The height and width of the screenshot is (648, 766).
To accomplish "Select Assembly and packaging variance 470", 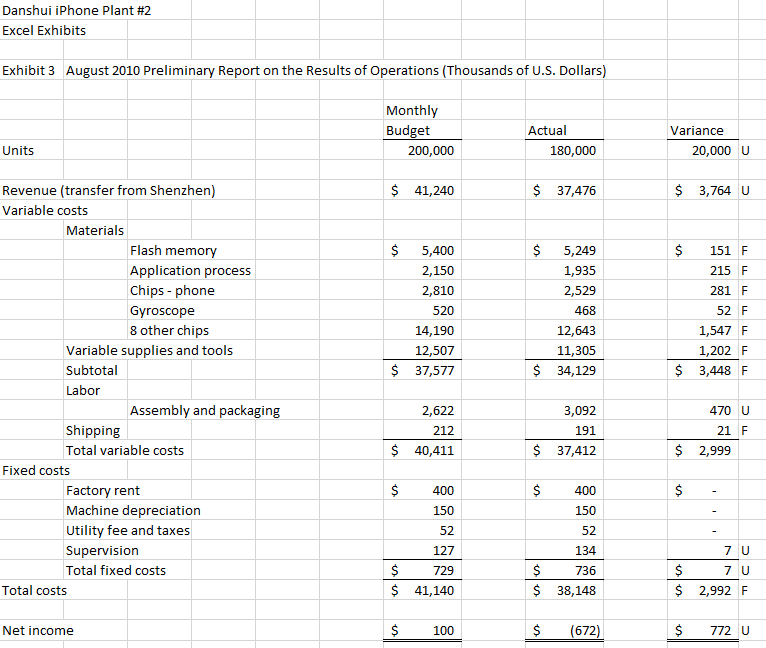I will (720, 411).
